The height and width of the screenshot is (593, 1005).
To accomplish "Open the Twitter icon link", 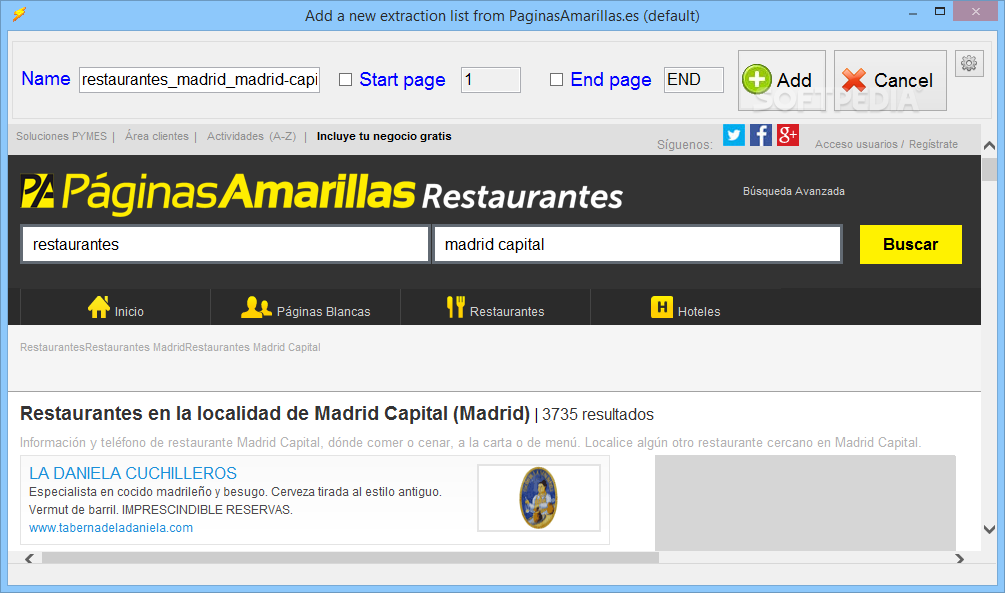I will (734, 135).
